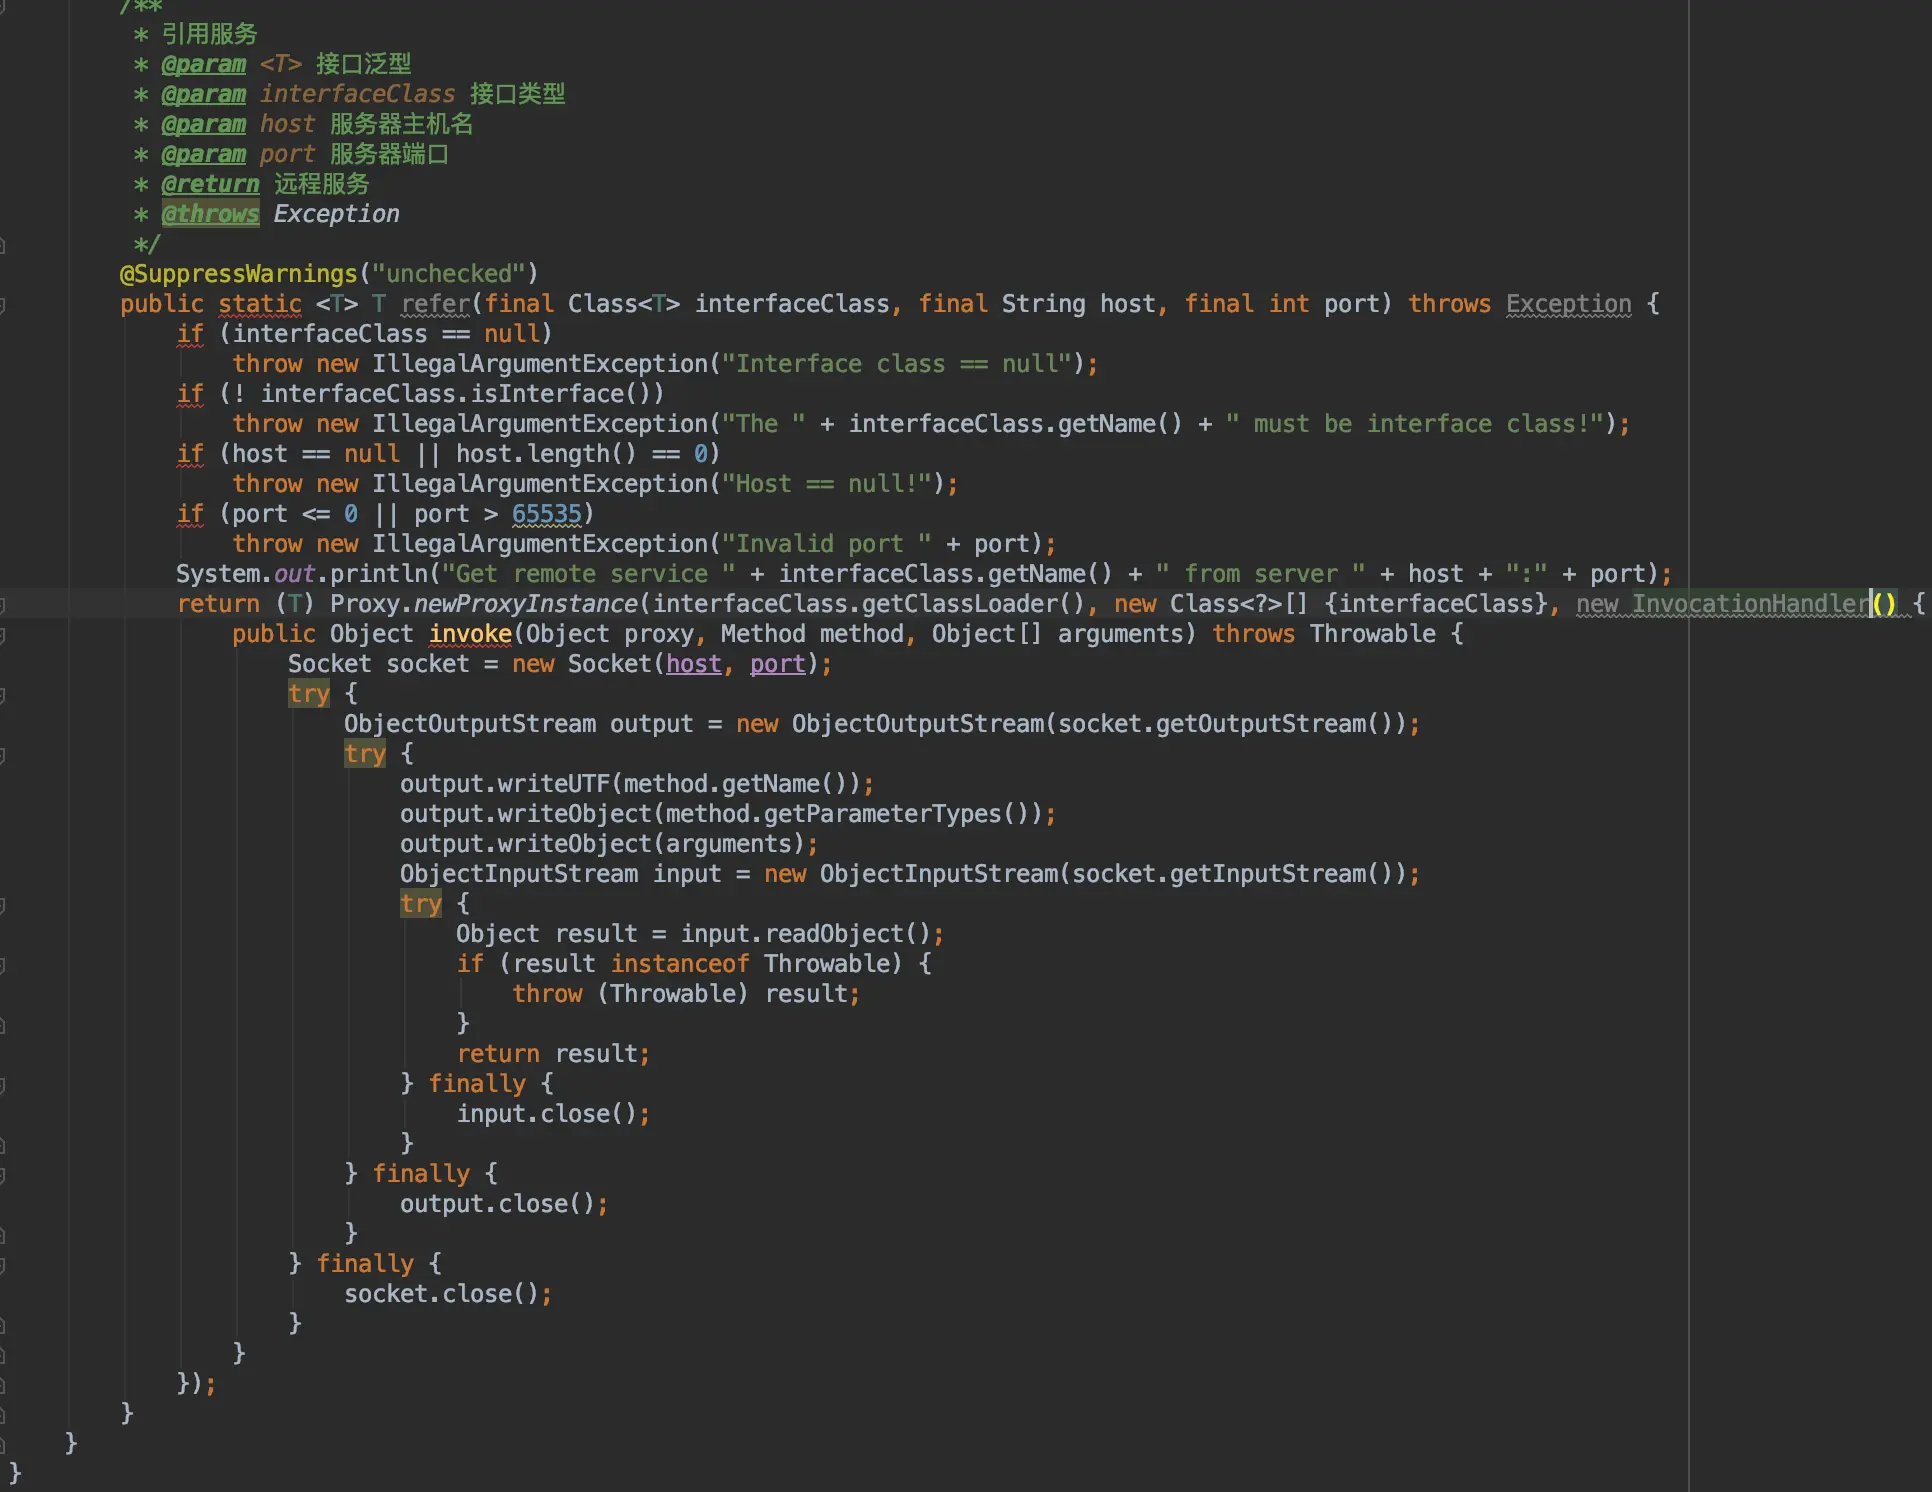Click the highlighted @throws Javadoc tag
1932x1492 pixels.
coord(210,214)
